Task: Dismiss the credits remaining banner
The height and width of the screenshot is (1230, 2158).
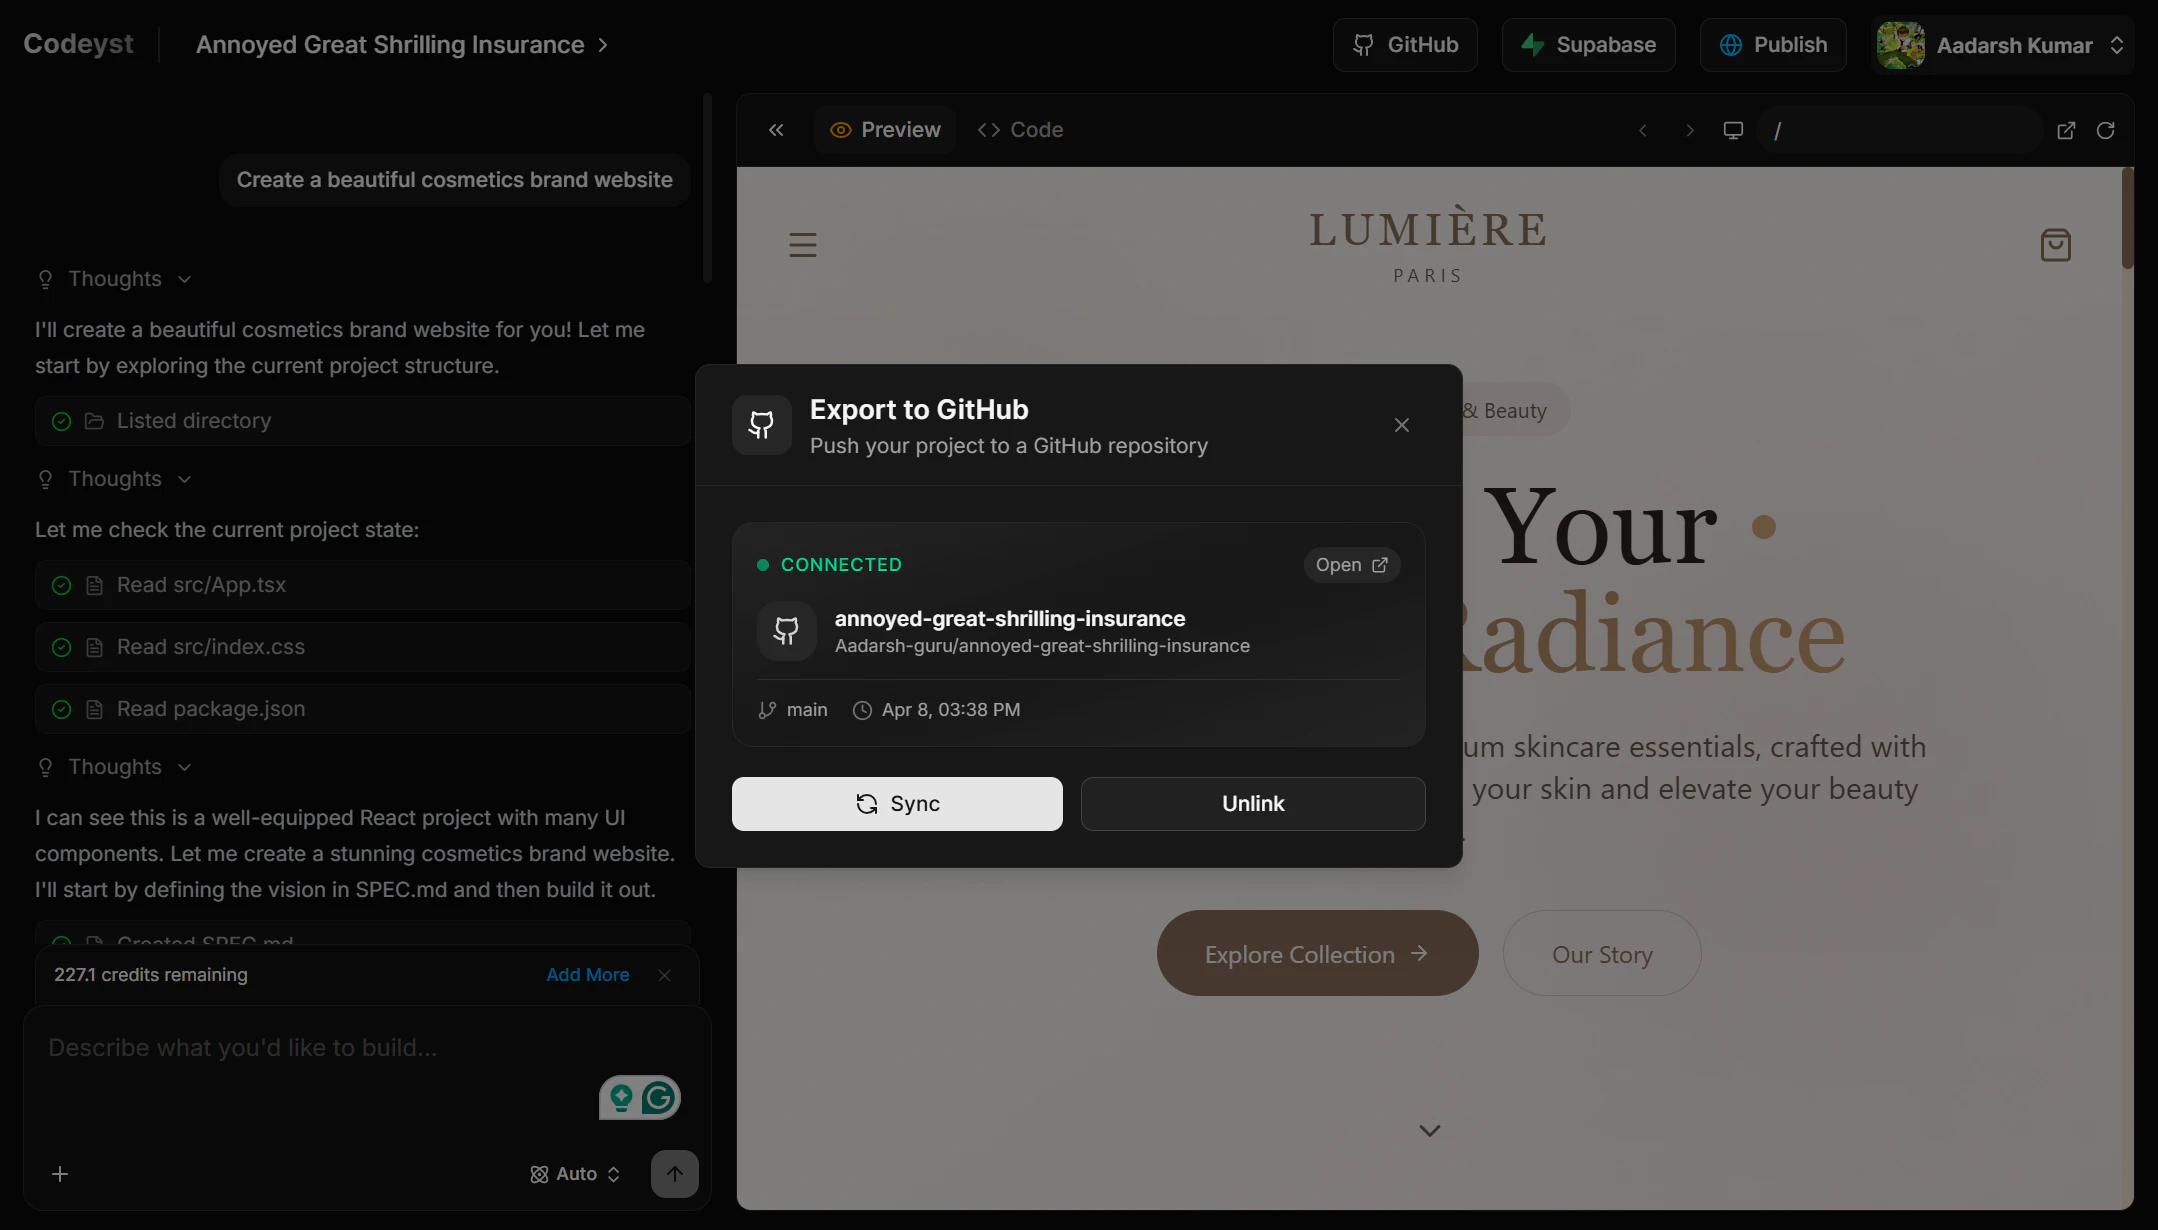Action: pyautogui.click(x=665, y=975)
